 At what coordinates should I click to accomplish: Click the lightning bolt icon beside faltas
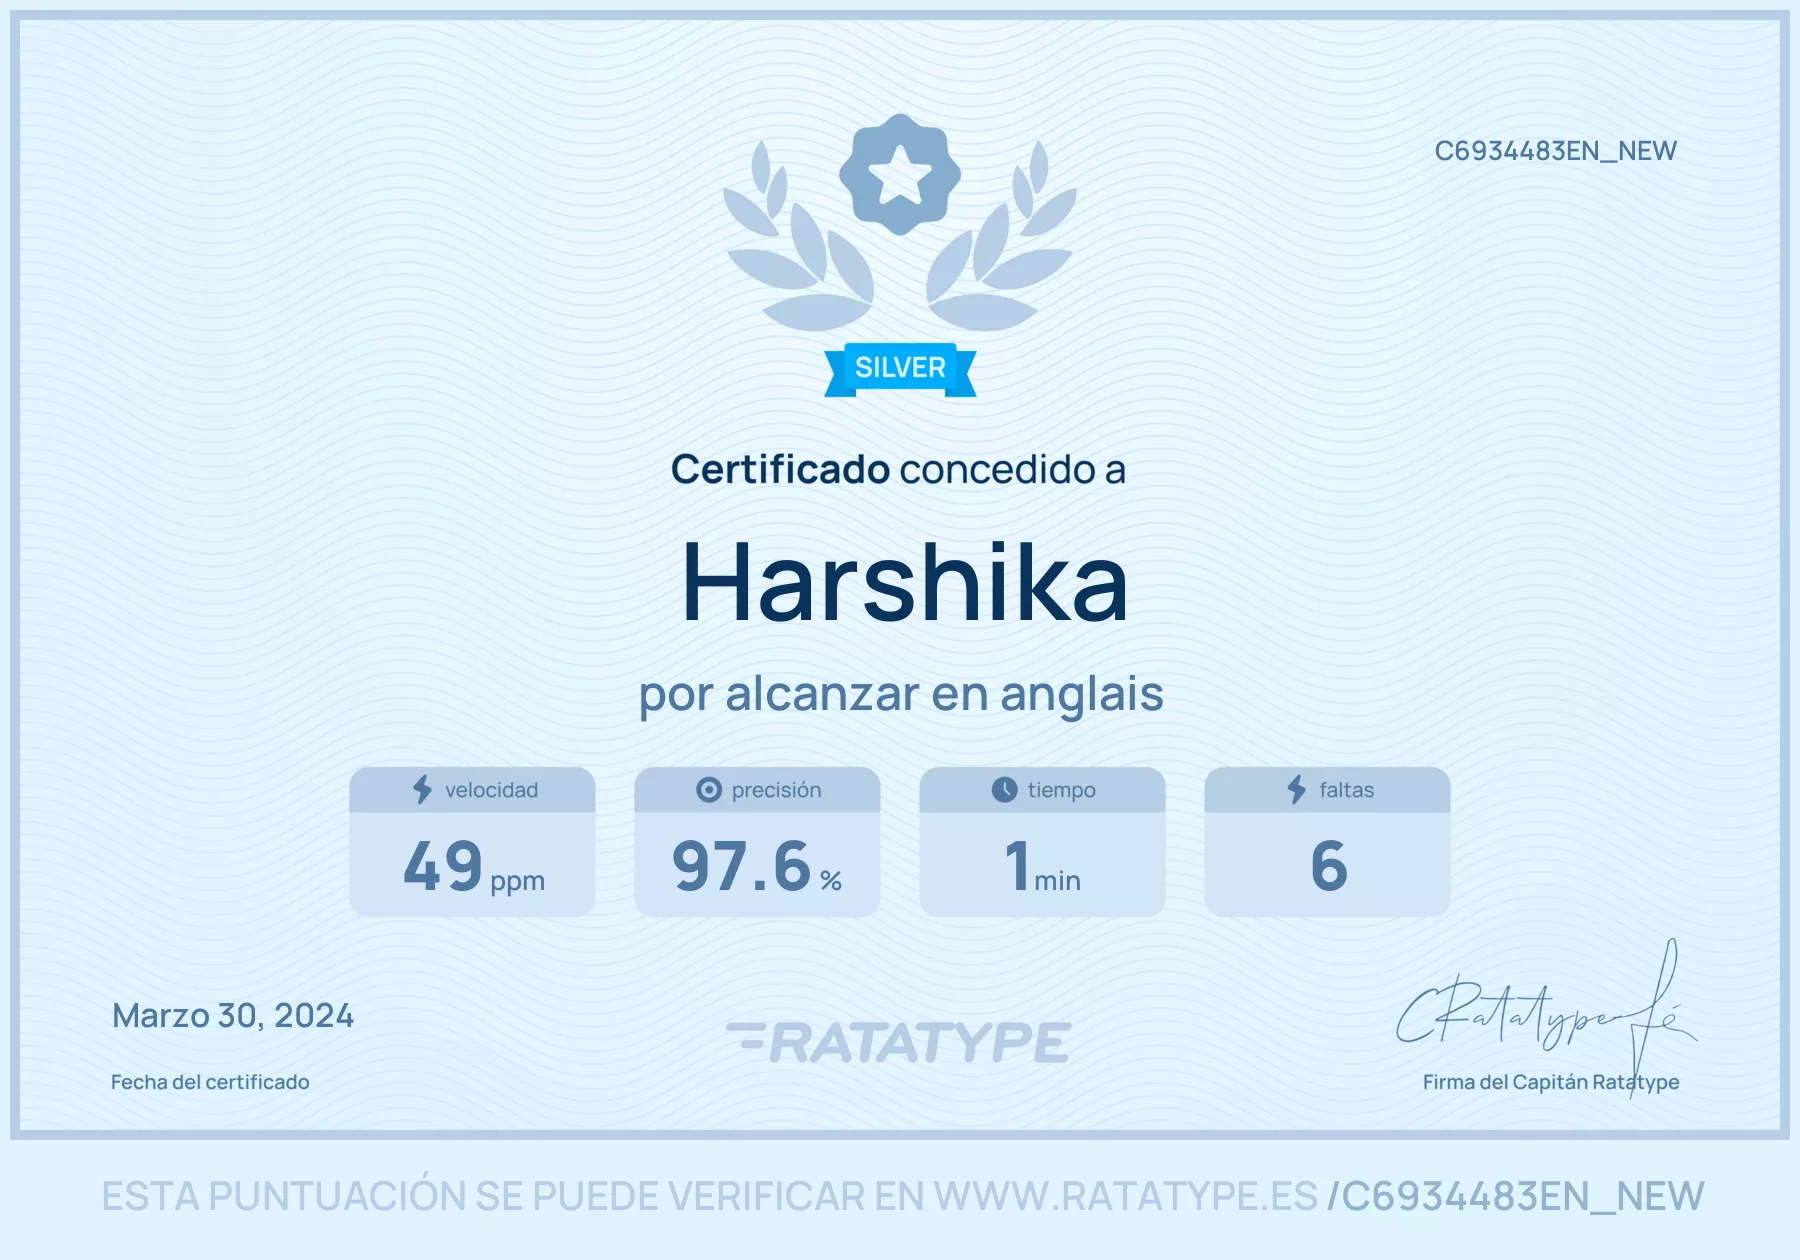(x=1297, y=790)
